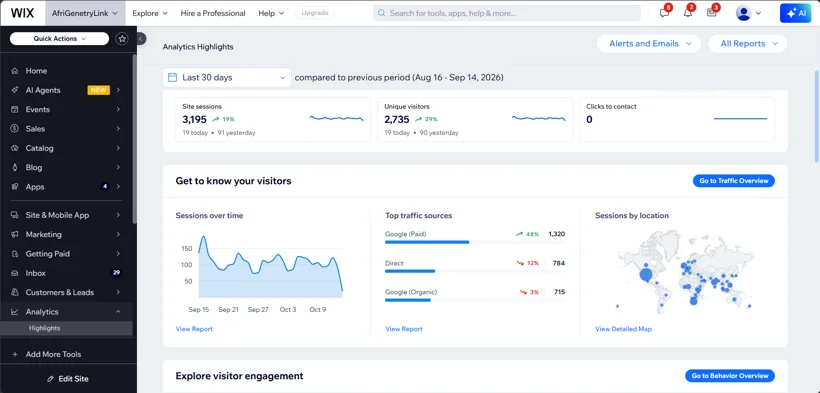
Task: Click View Report under Top traffic sources
Action: pos(404,329)
